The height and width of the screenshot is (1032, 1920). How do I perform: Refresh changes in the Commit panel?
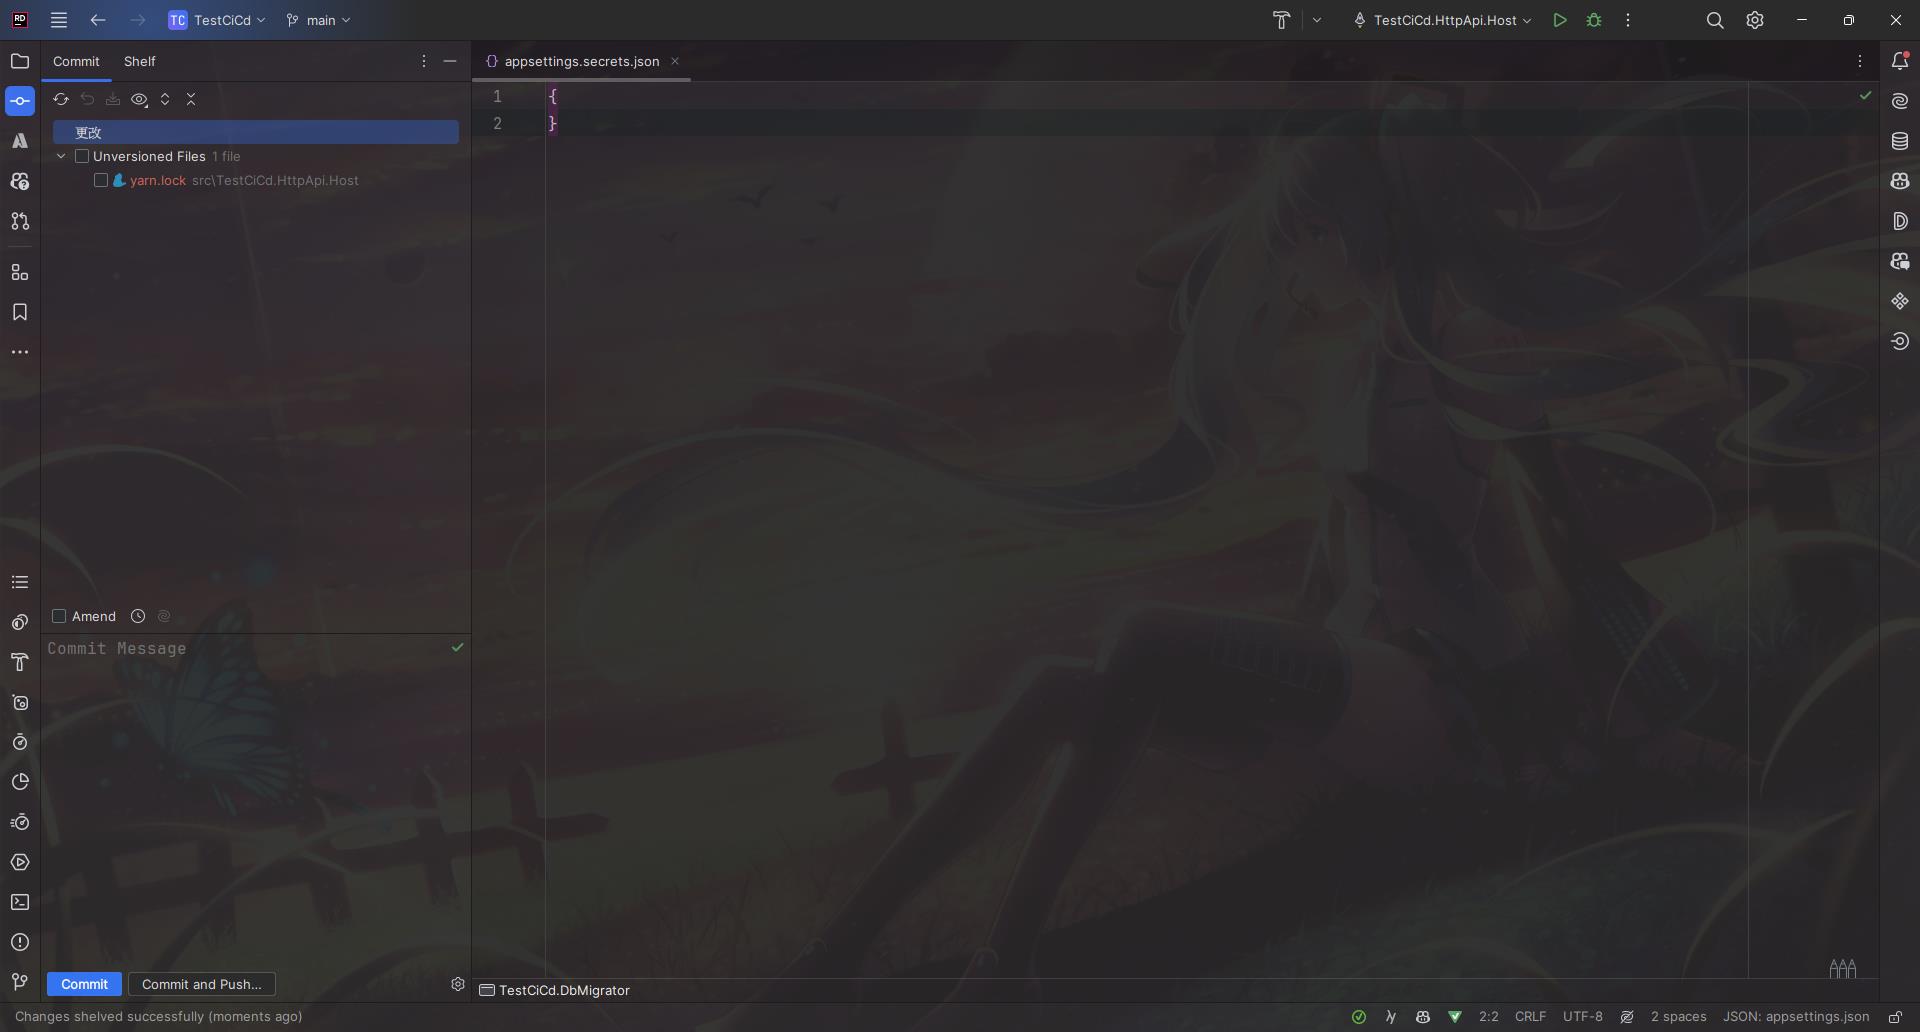pos(60,99)
